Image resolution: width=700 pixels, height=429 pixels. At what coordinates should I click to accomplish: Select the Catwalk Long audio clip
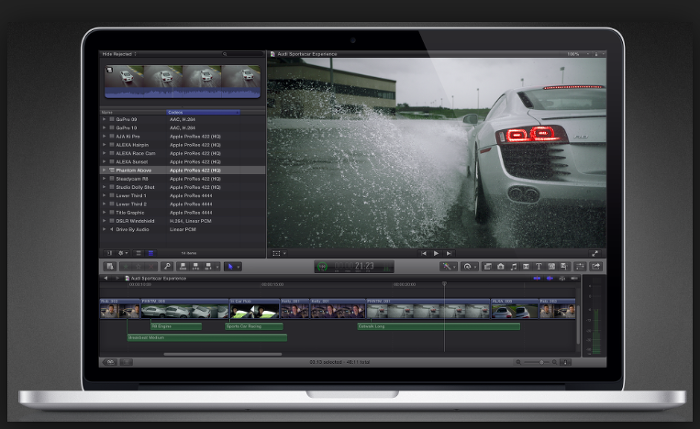[x=439, y=326]
